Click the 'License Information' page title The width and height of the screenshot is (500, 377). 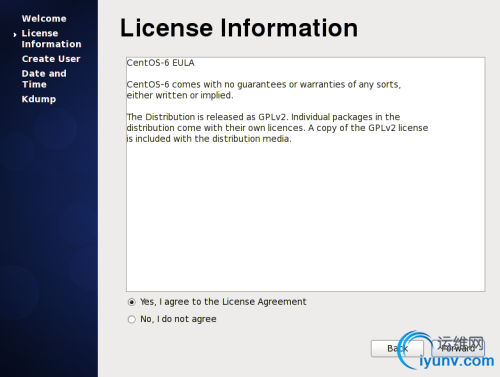[x=239, y=27]
